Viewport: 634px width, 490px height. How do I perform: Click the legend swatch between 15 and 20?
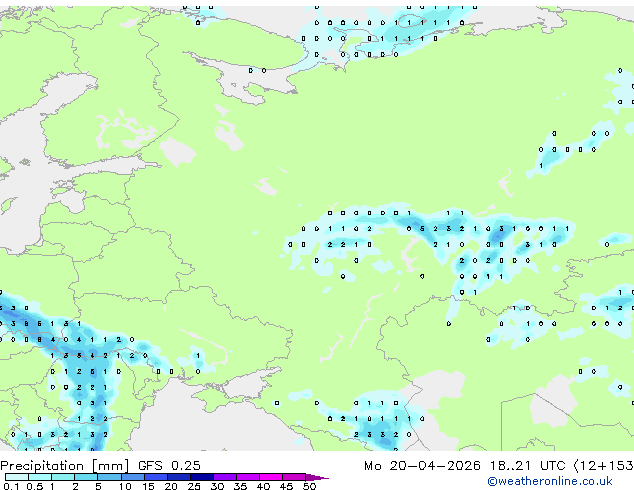point(156,477)
